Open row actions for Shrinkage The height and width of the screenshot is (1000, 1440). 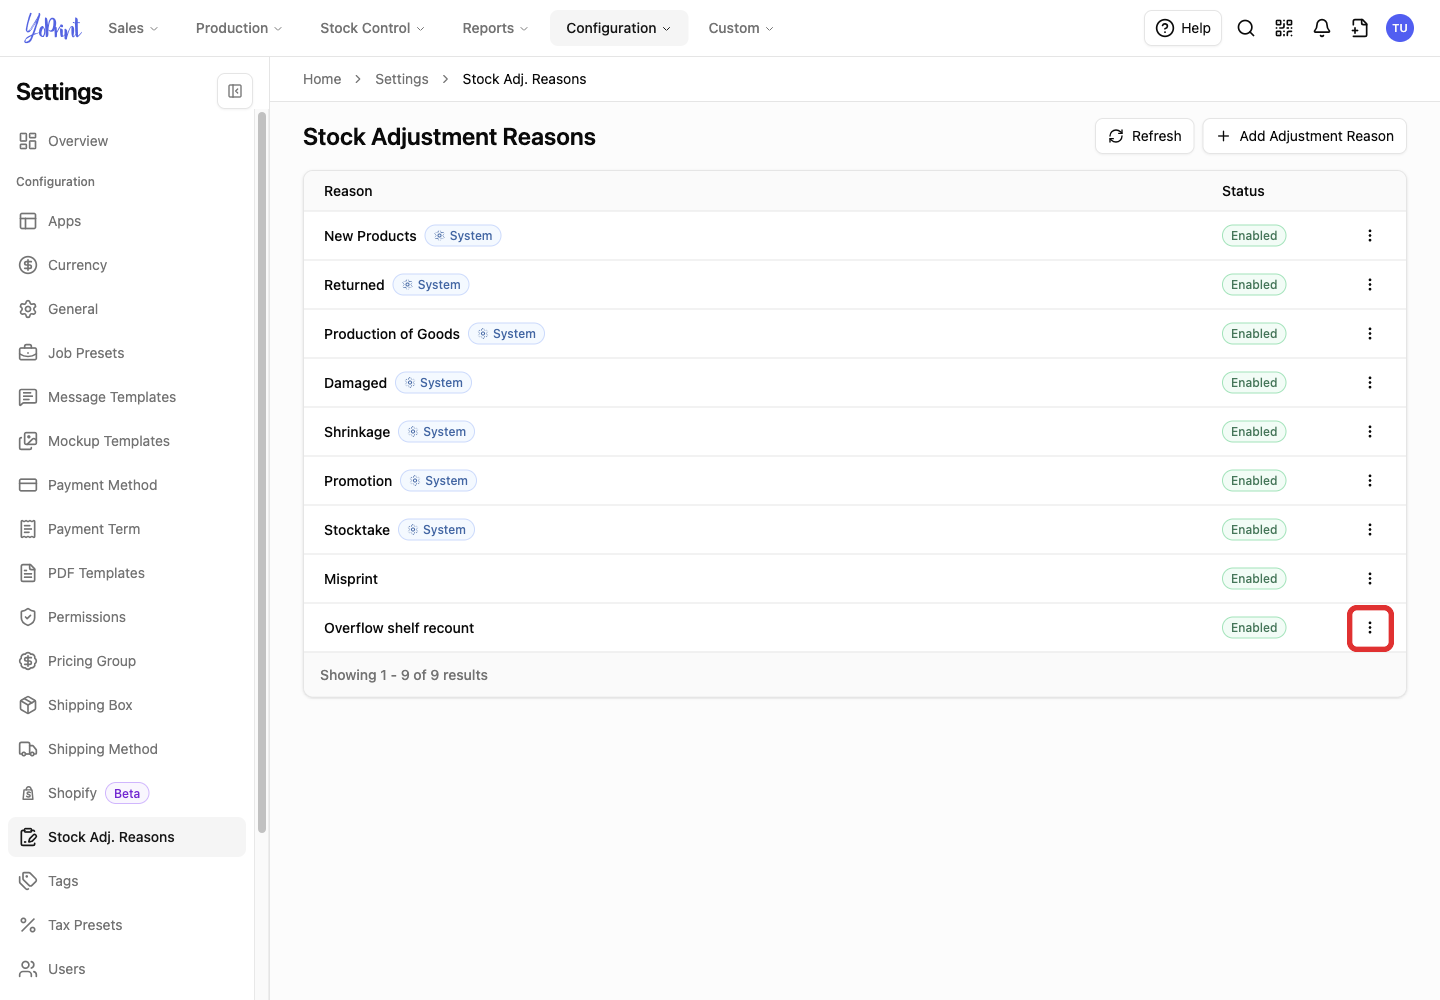coord(1370,432)
